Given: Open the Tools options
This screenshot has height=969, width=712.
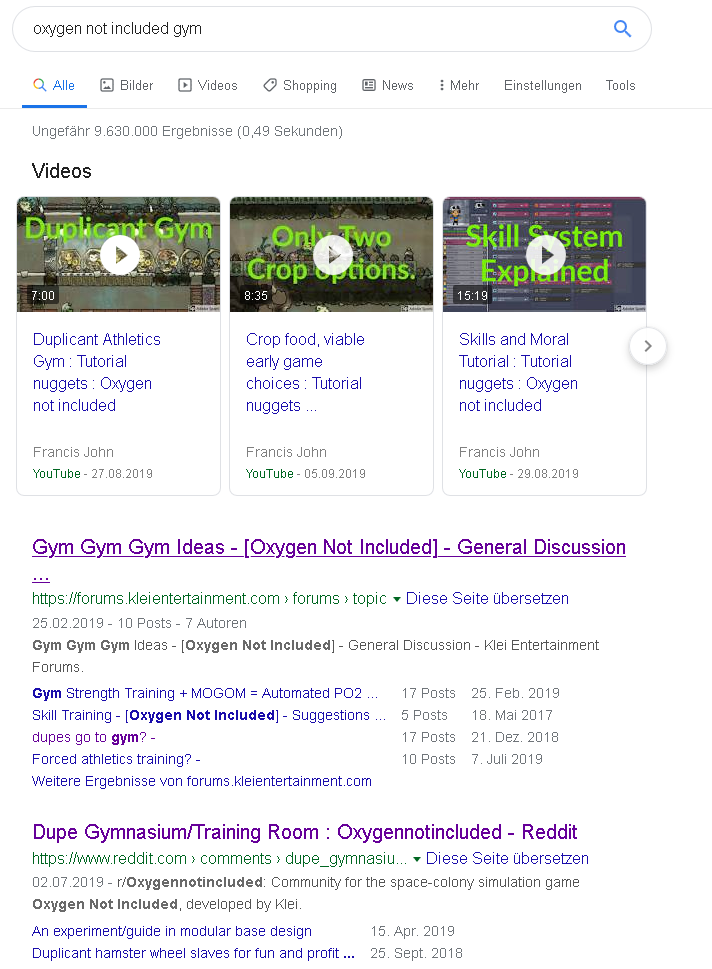Looking at the screenshot, I should (x=620, y=85).
